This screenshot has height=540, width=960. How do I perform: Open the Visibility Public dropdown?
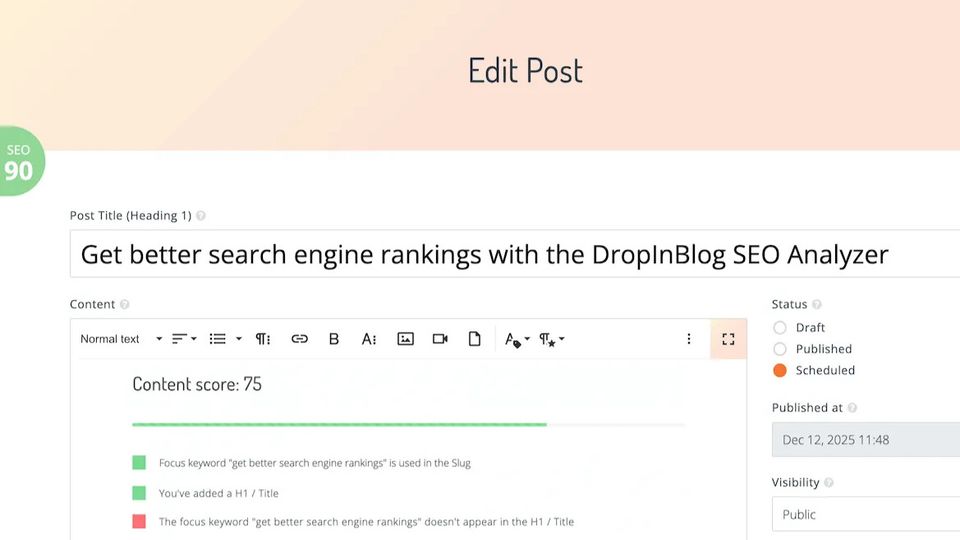pyautogui.click(x=866, y=514)
